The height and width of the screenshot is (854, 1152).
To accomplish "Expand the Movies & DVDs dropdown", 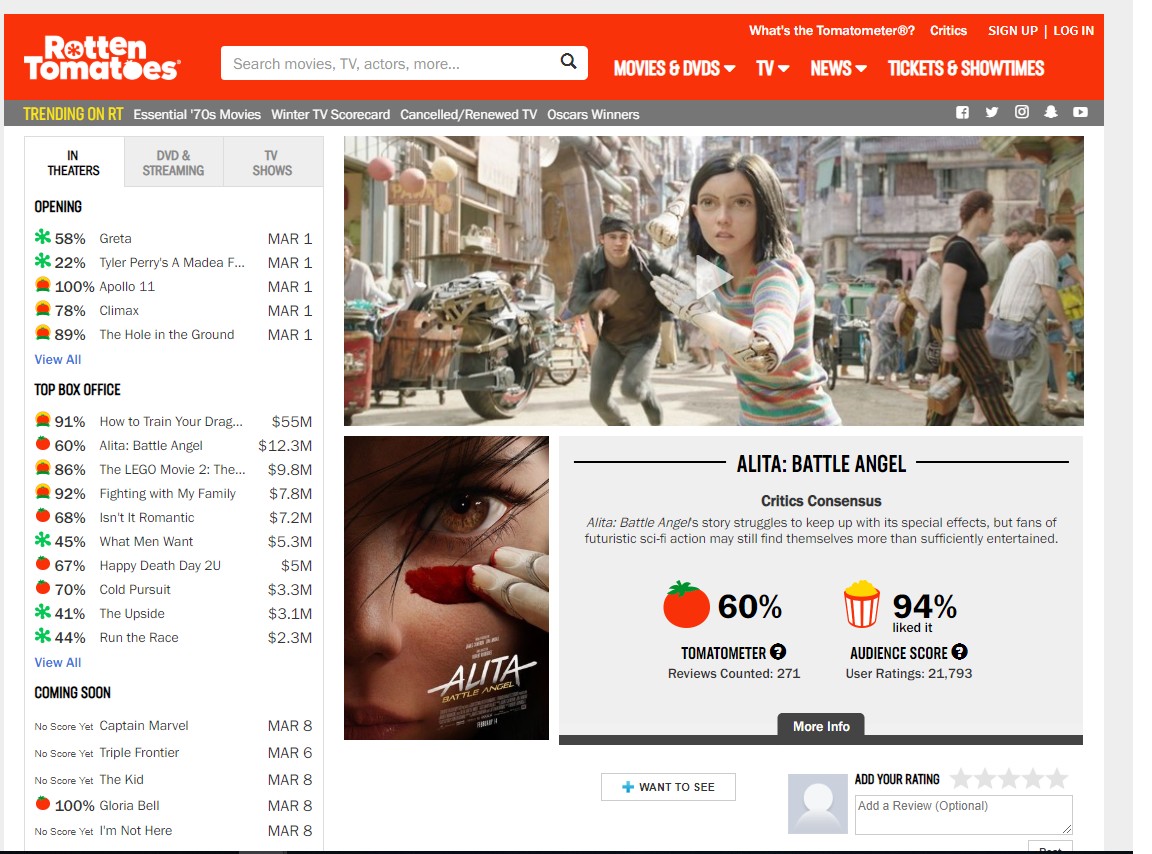I will 674,68.
